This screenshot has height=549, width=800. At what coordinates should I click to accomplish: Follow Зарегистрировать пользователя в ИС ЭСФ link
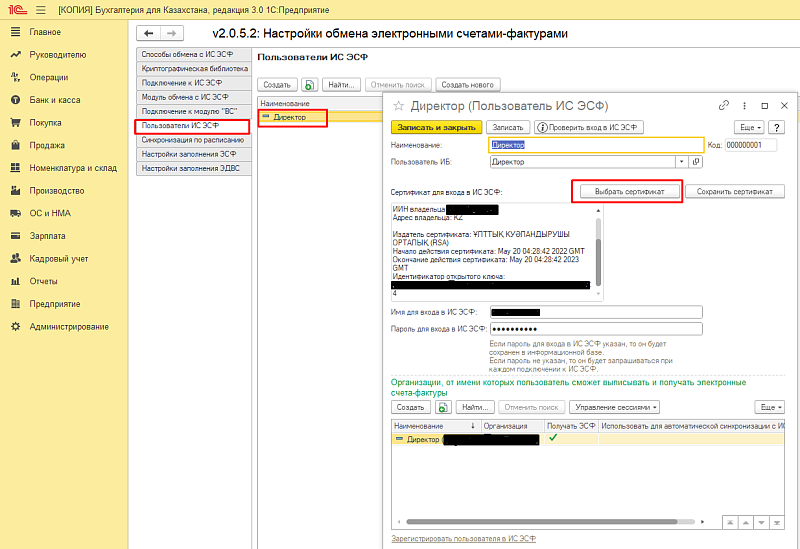[x=464, y=538]
